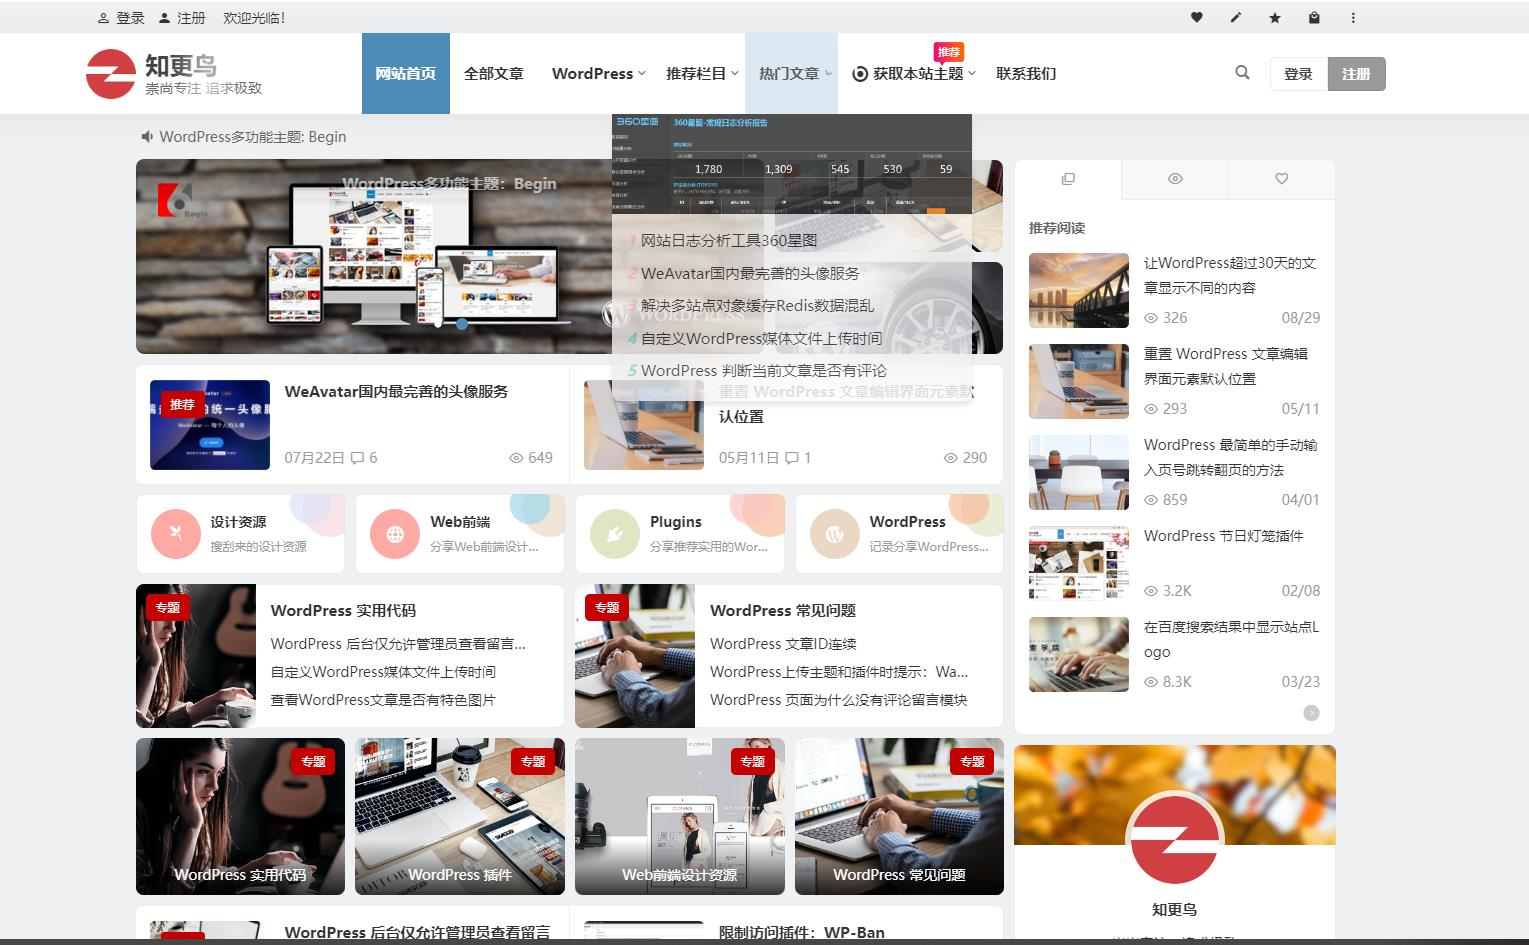Click the round WordPress logo icon in the category card
Screen dimensions: 1529x945
pos(834,533)
